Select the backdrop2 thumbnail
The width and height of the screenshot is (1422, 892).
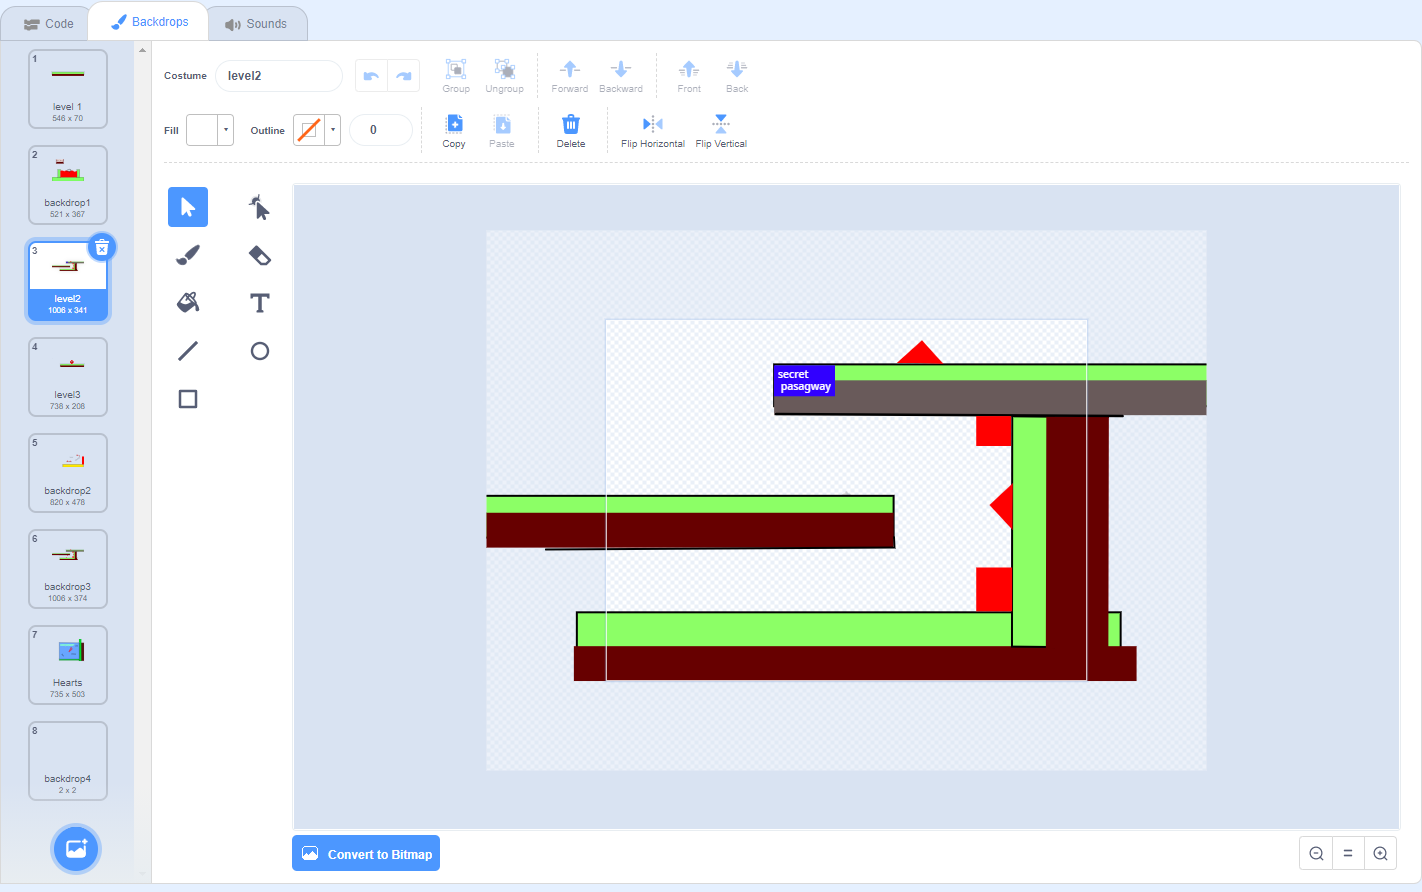[68, 473]
